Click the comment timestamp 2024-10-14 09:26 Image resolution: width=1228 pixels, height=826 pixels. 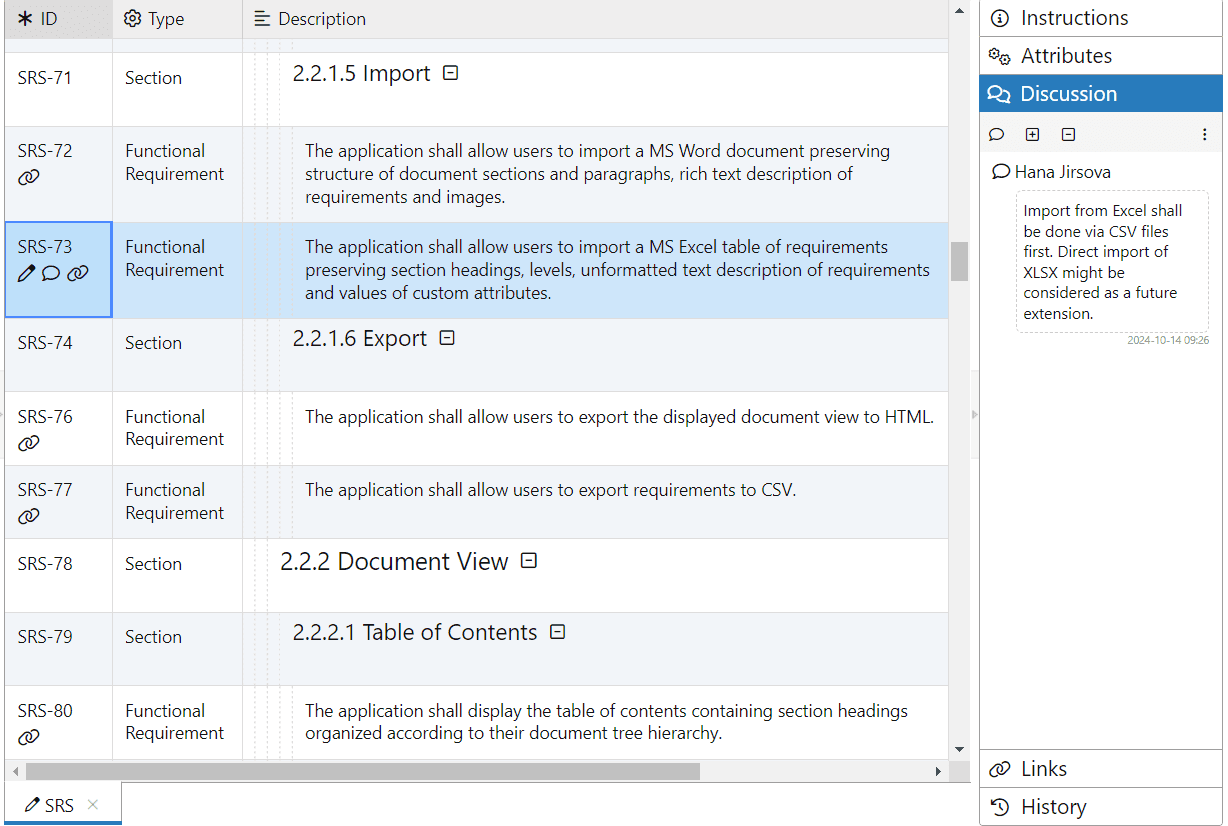pyautogui.click(x=1168, y=340)
